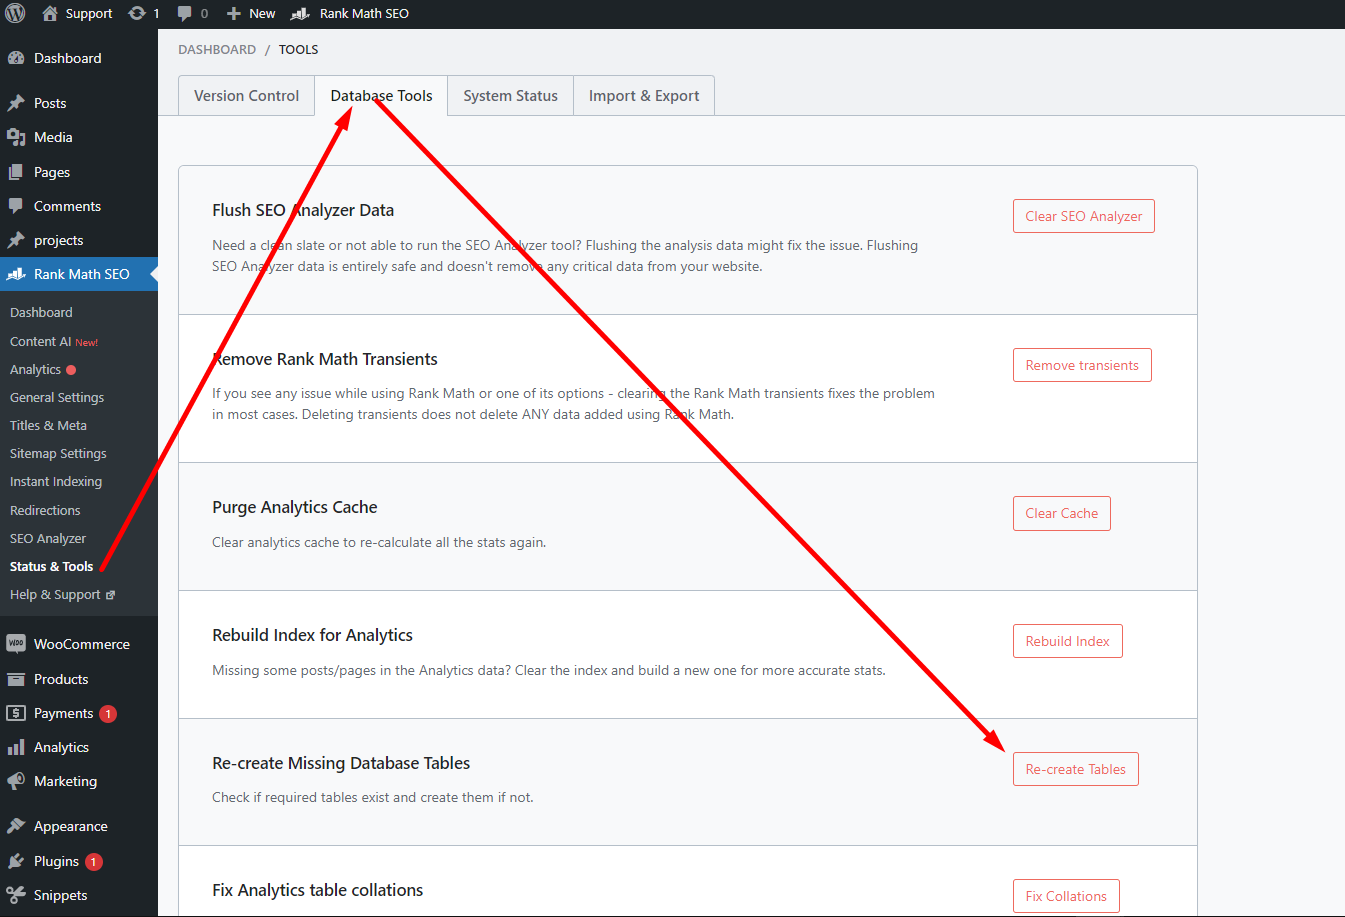
Task: Click the Clear Cache button
Action: 1062,513
